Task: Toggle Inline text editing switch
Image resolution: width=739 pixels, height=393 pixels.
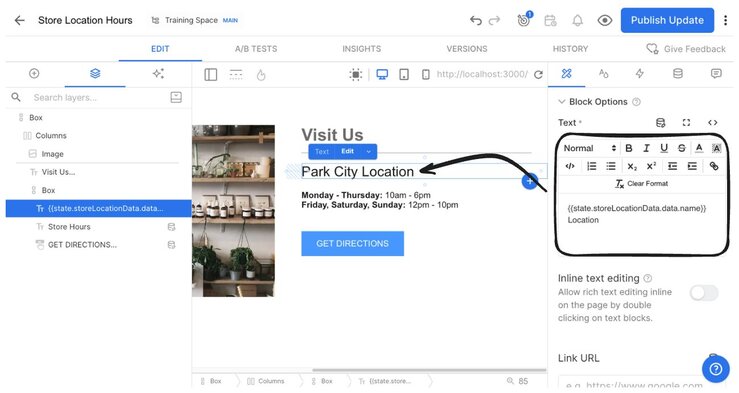Action: coord(704,293)
